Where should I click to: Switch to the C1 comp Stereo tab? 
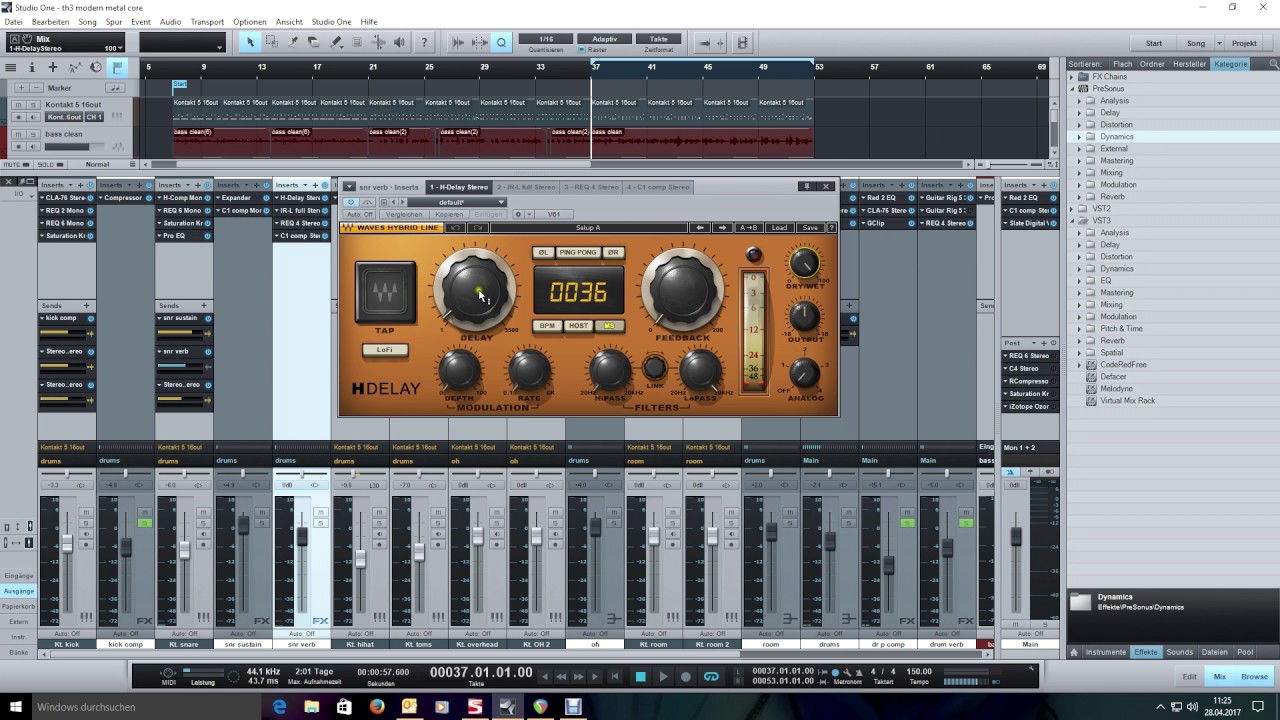(658, 187)
